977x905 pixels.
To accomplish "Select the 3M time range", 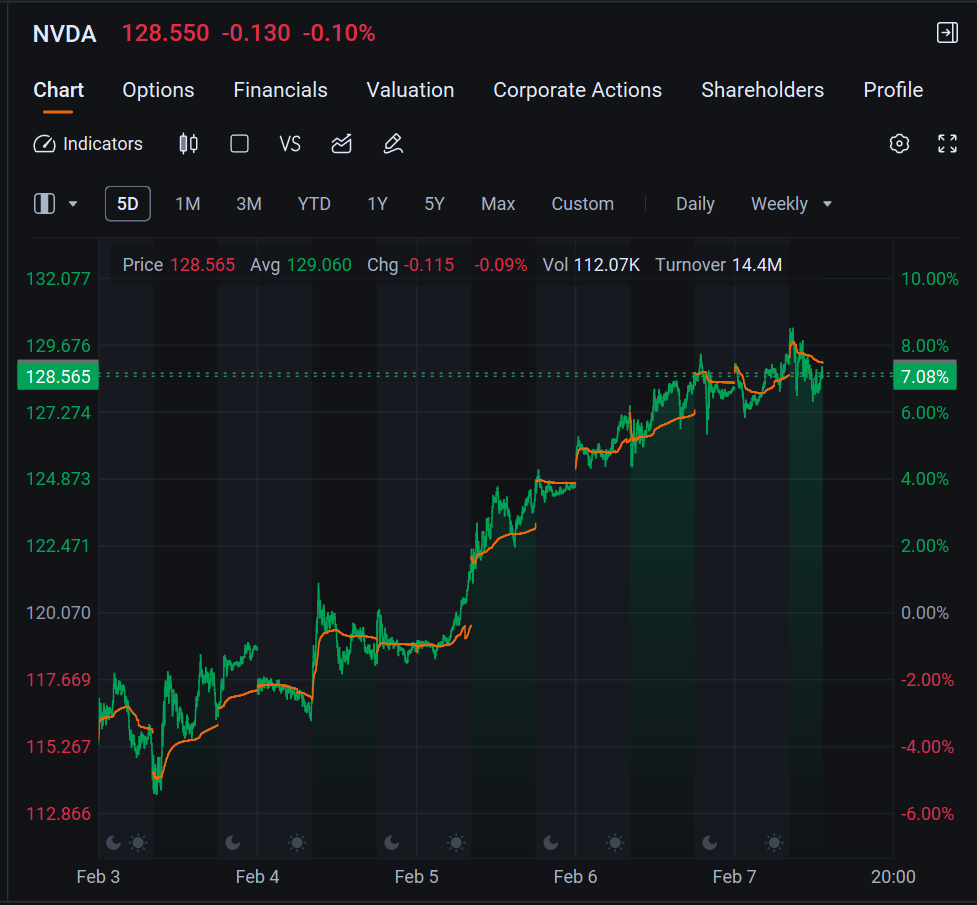I will 249,204.
